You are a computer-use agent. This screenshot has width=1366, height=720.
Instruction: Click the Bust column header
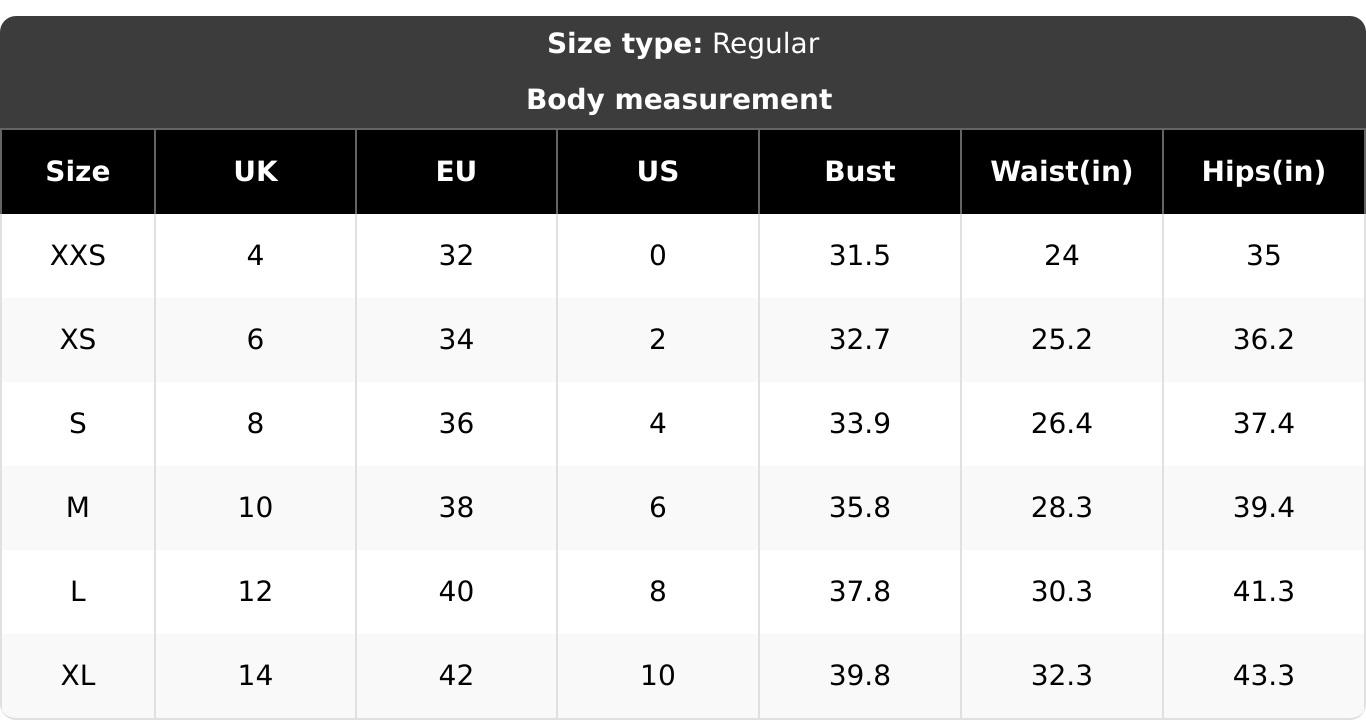pyautogui.click(x=859, y=172)
